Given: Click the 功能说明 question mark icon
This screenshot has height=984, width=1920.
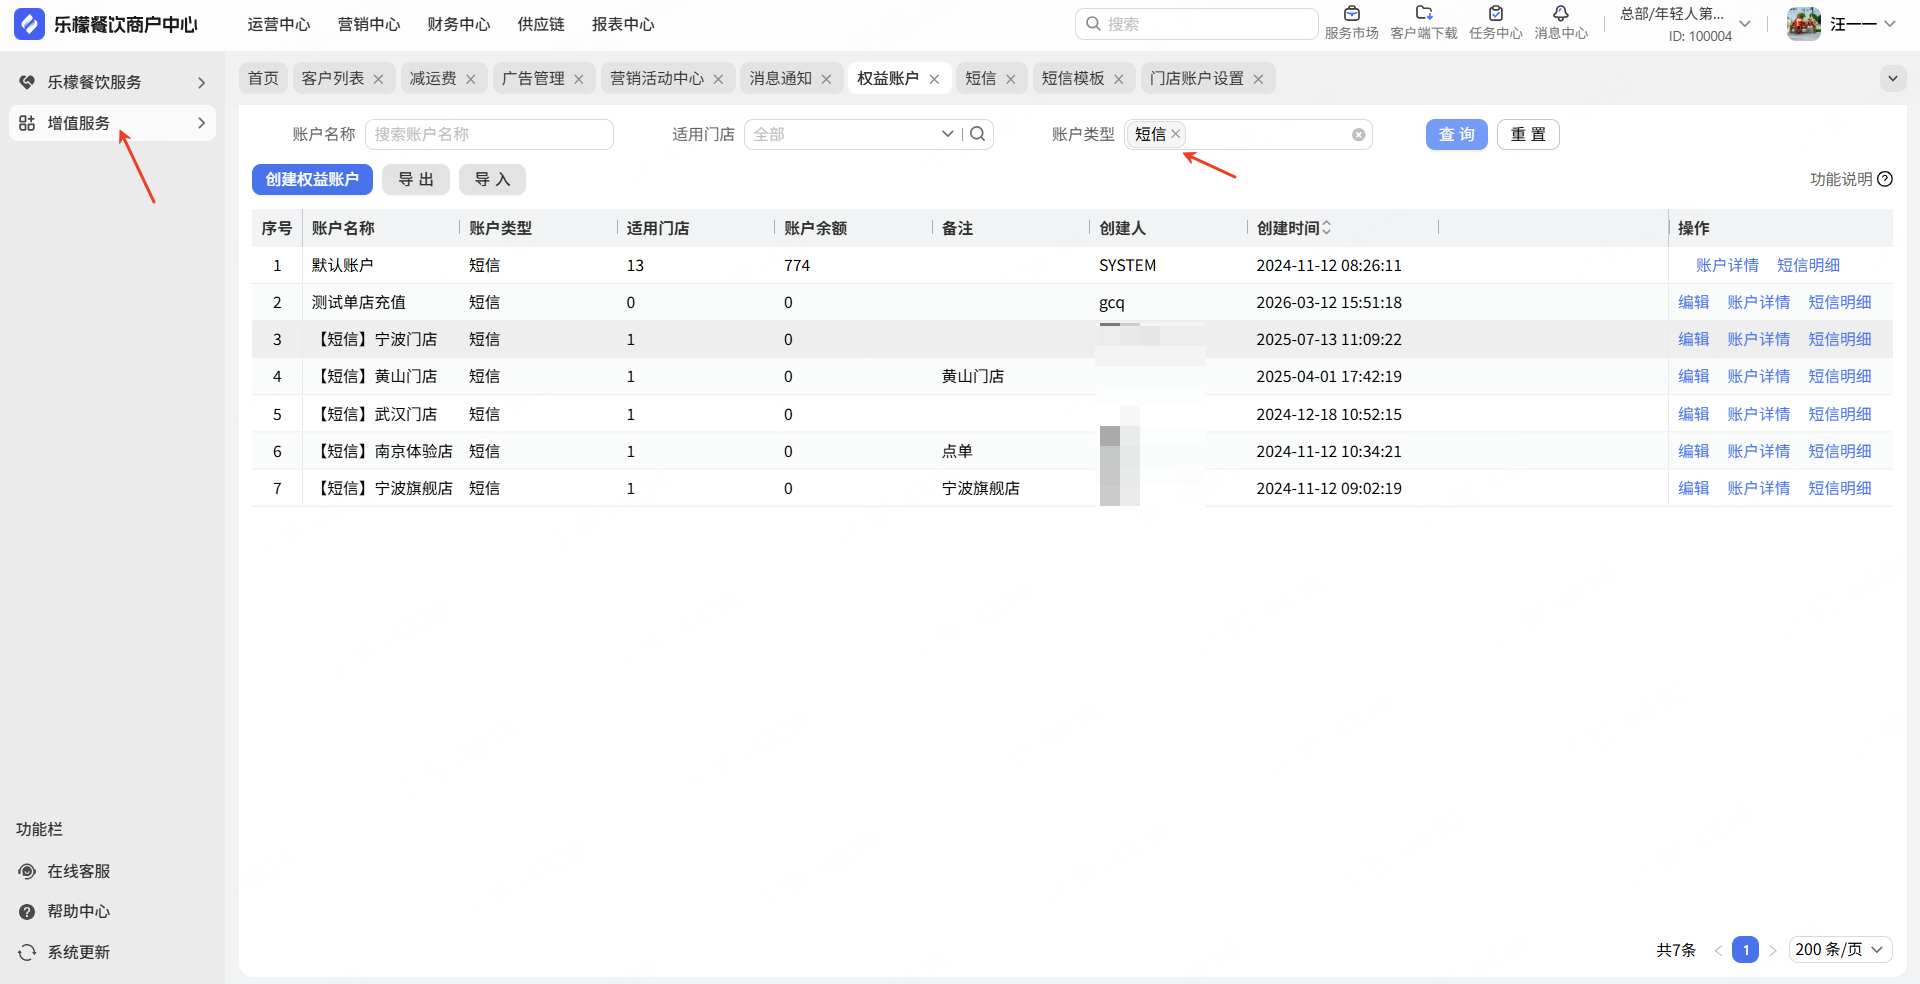Looking at the screenshot, I should 1885,179.
